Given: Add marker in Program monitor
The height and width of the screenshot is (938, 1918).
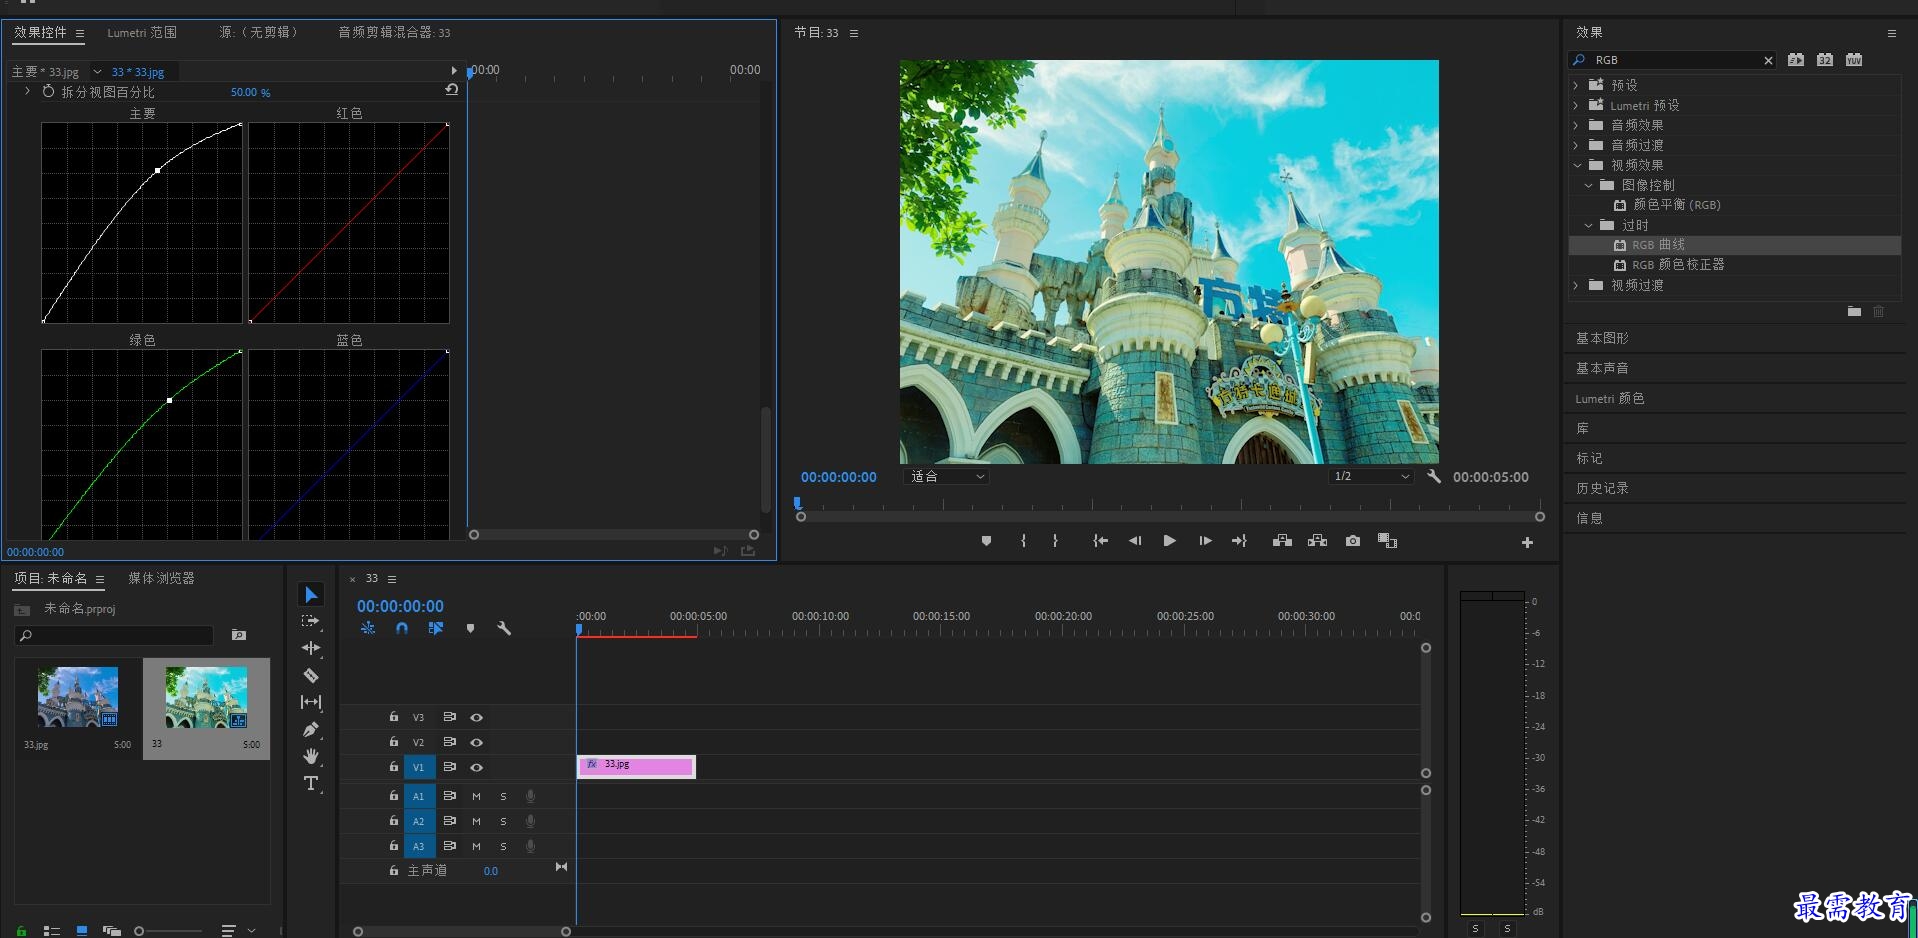Looking at the screenshot, I should 986,541.
